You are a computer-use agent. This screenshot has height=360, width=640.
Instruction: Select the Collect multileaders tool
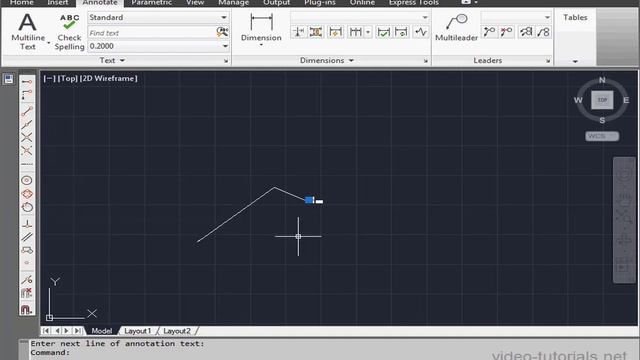[543, 32]
